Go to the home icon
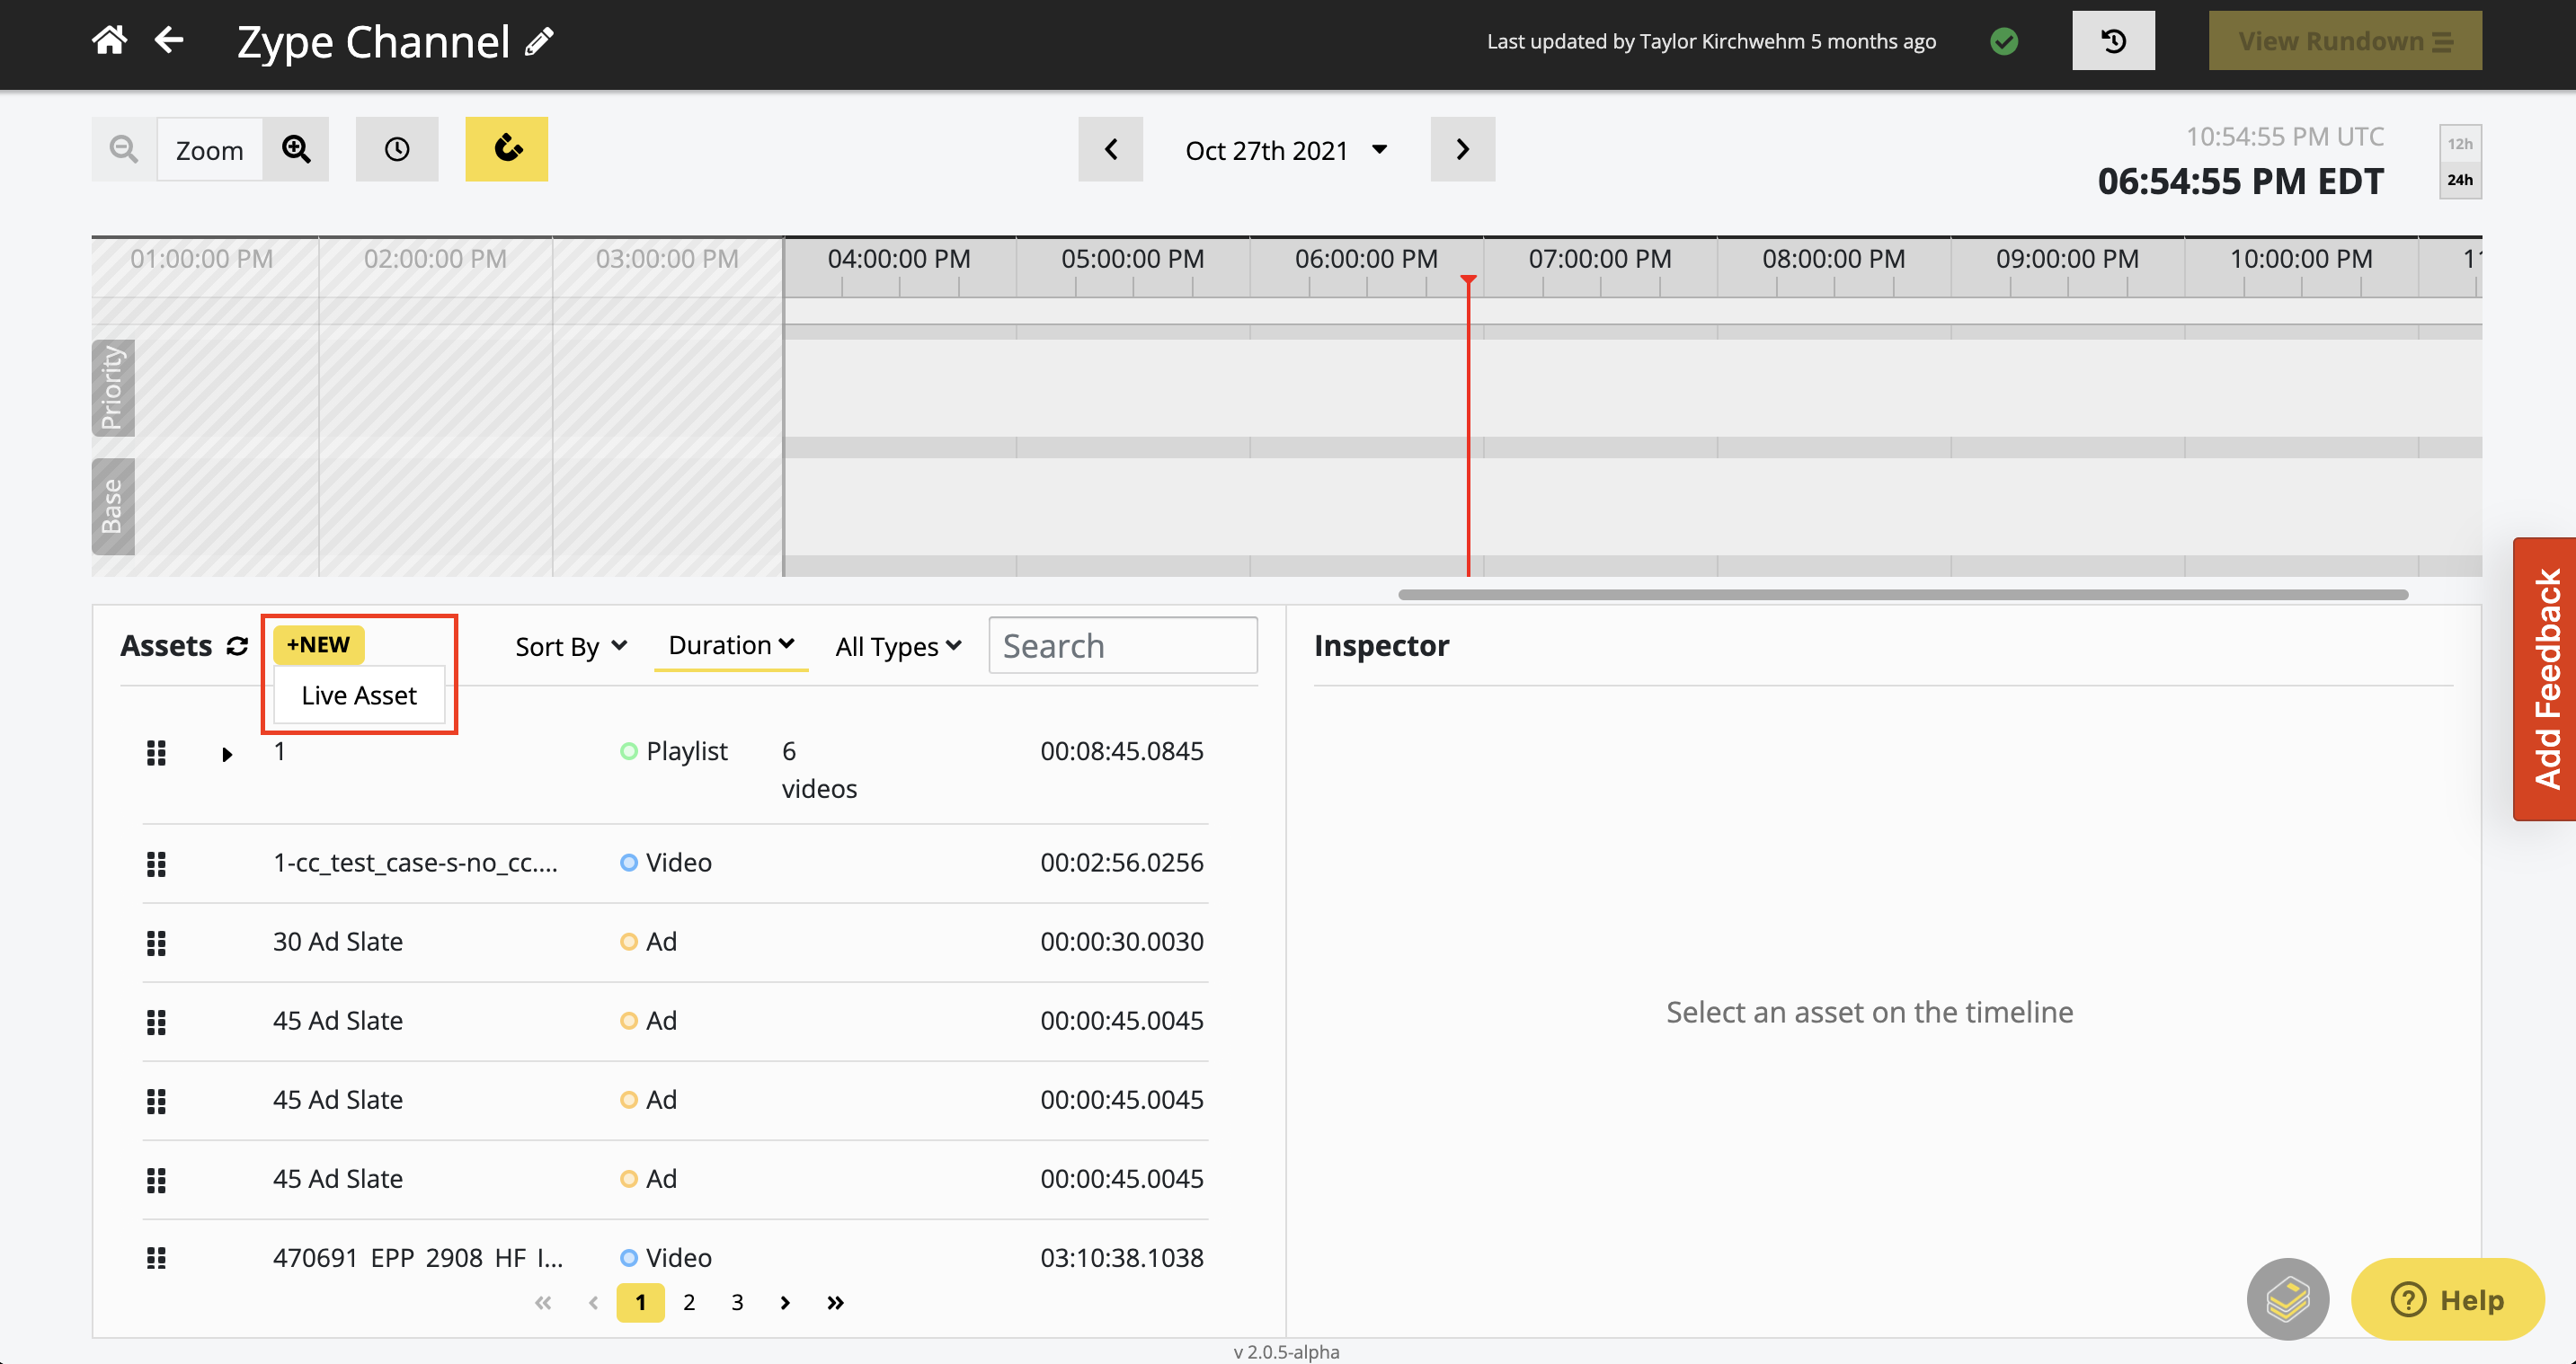The image size is (2576, 1364). [x=109, y=41]
